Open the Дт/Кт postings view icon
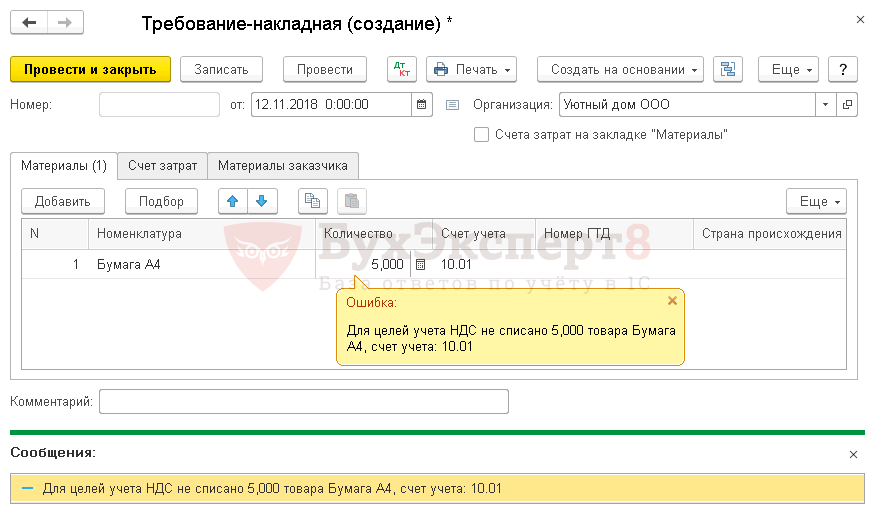This screenshot has height=514, width=873. (x=402, y=69)
